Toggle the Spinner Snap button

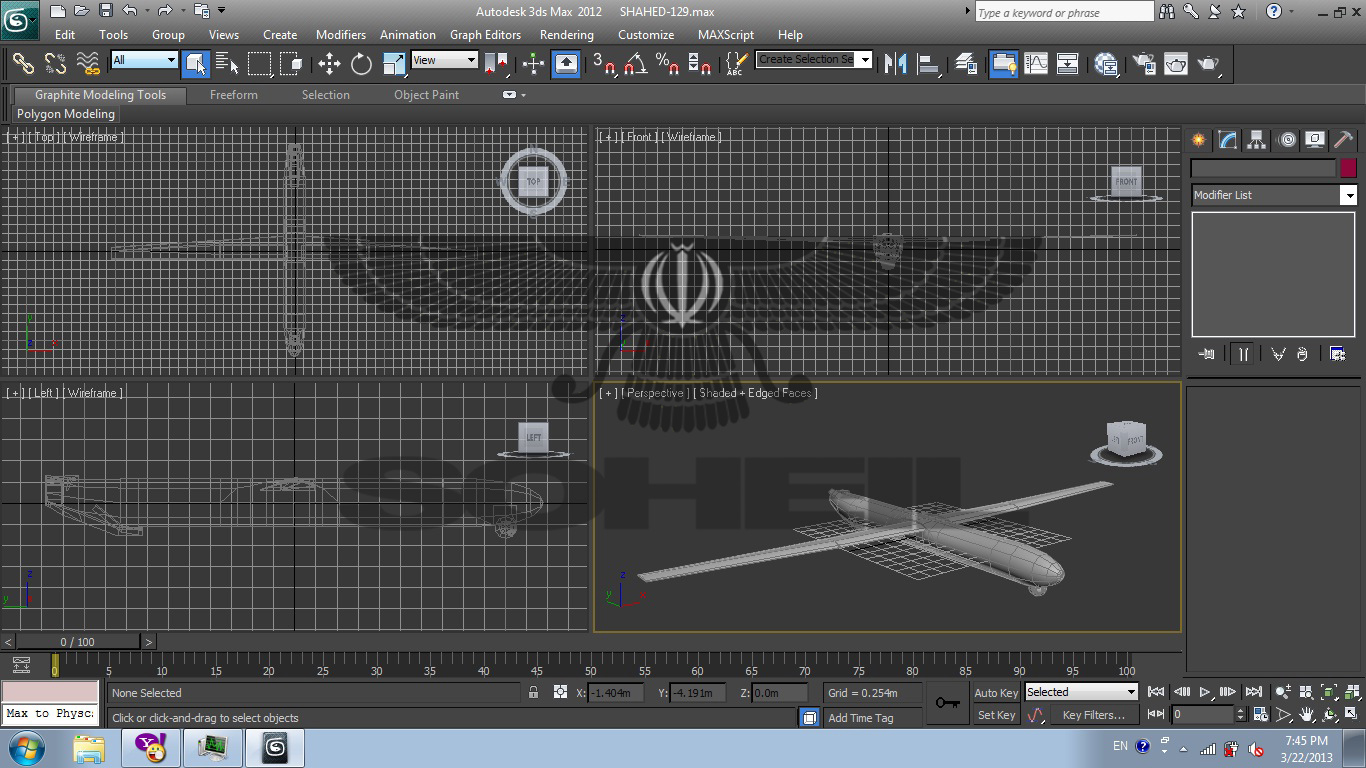pyautogui.click(x=701, y=64)
